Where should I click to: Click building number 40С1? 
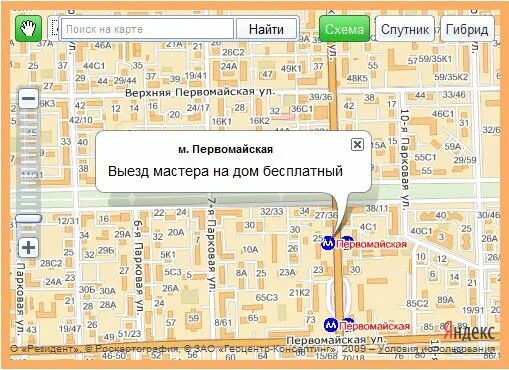421,231
